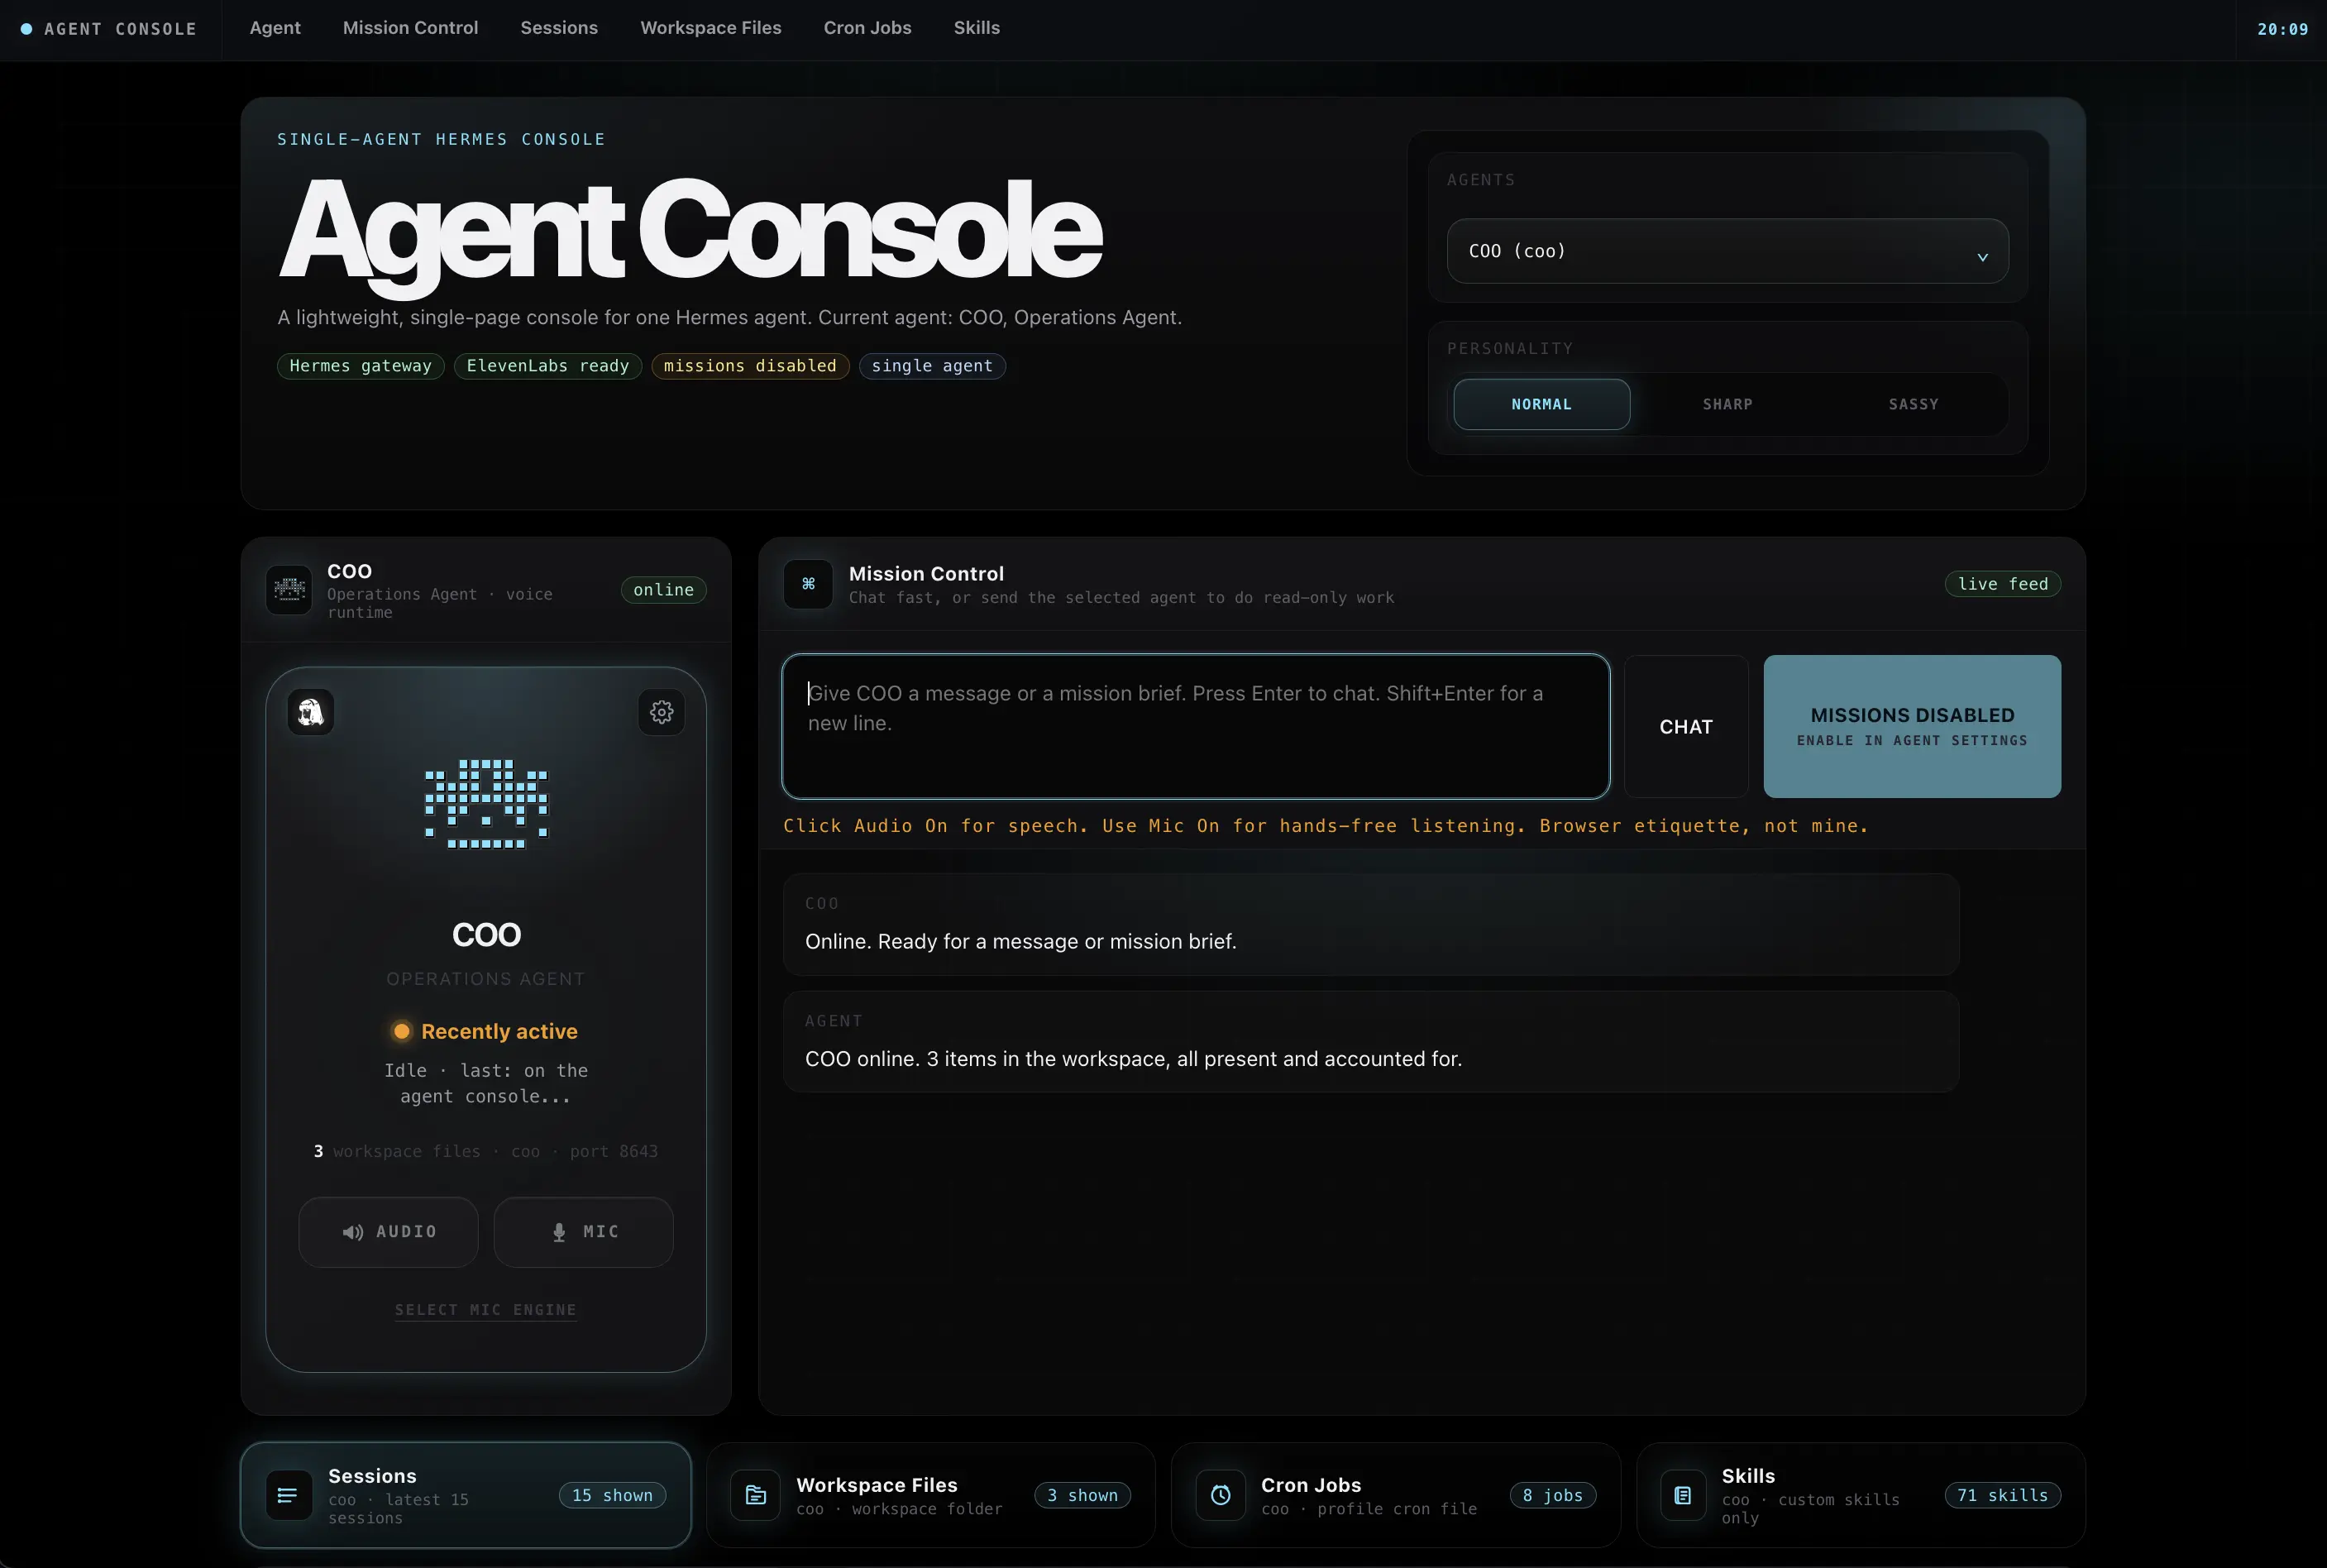The image size is (2327, 1568).
Task: Click the COO pixel avatar in panel header
Action: [x=289, y=590]
